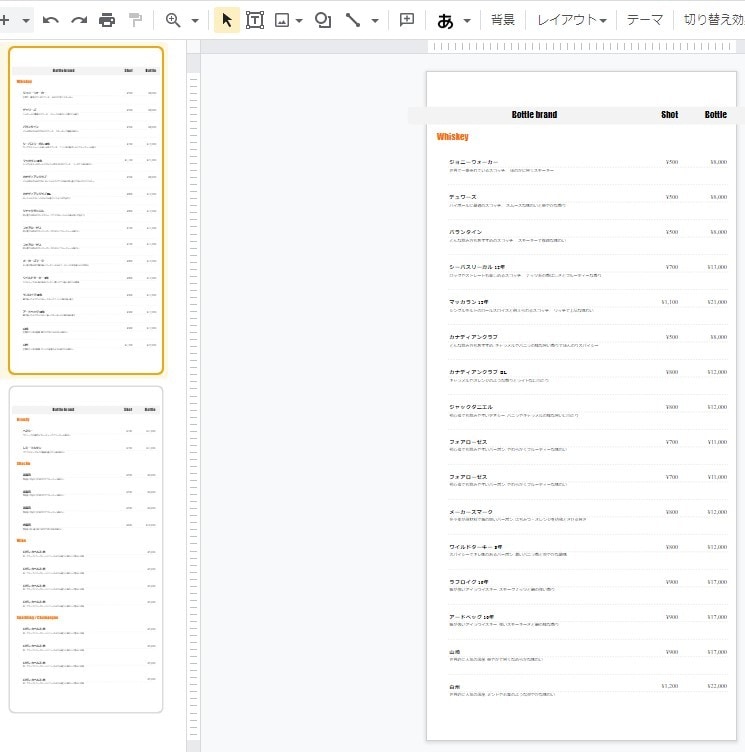Viewport: 745px width, 752px height.
Task: Click the 山崎 item name
Action: tap(454, 652)
